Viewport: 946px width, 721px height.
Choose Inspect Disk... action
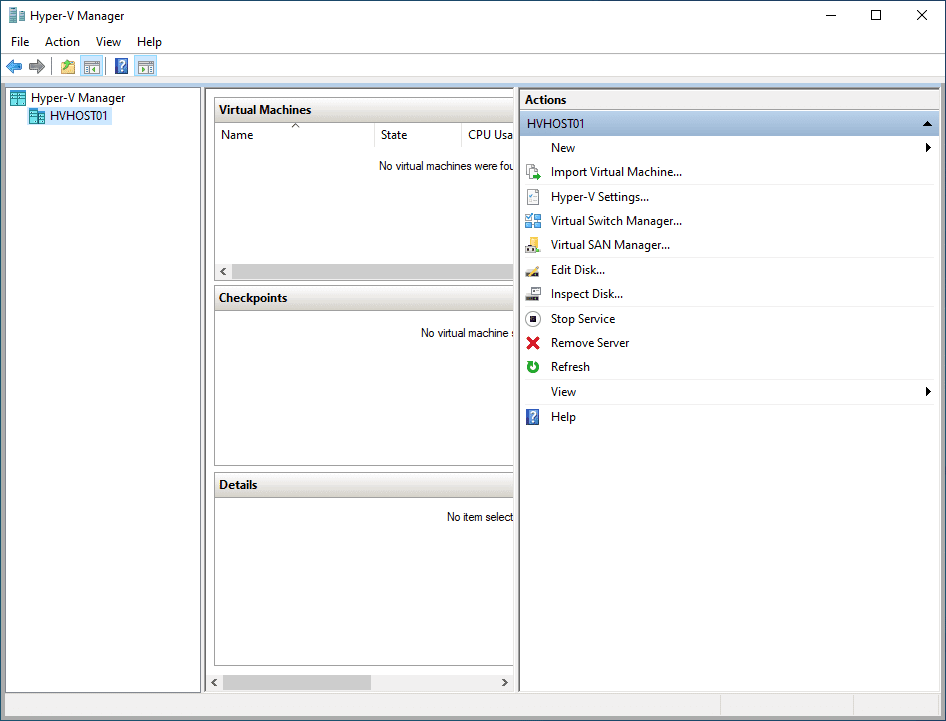(x=586, y=294)
